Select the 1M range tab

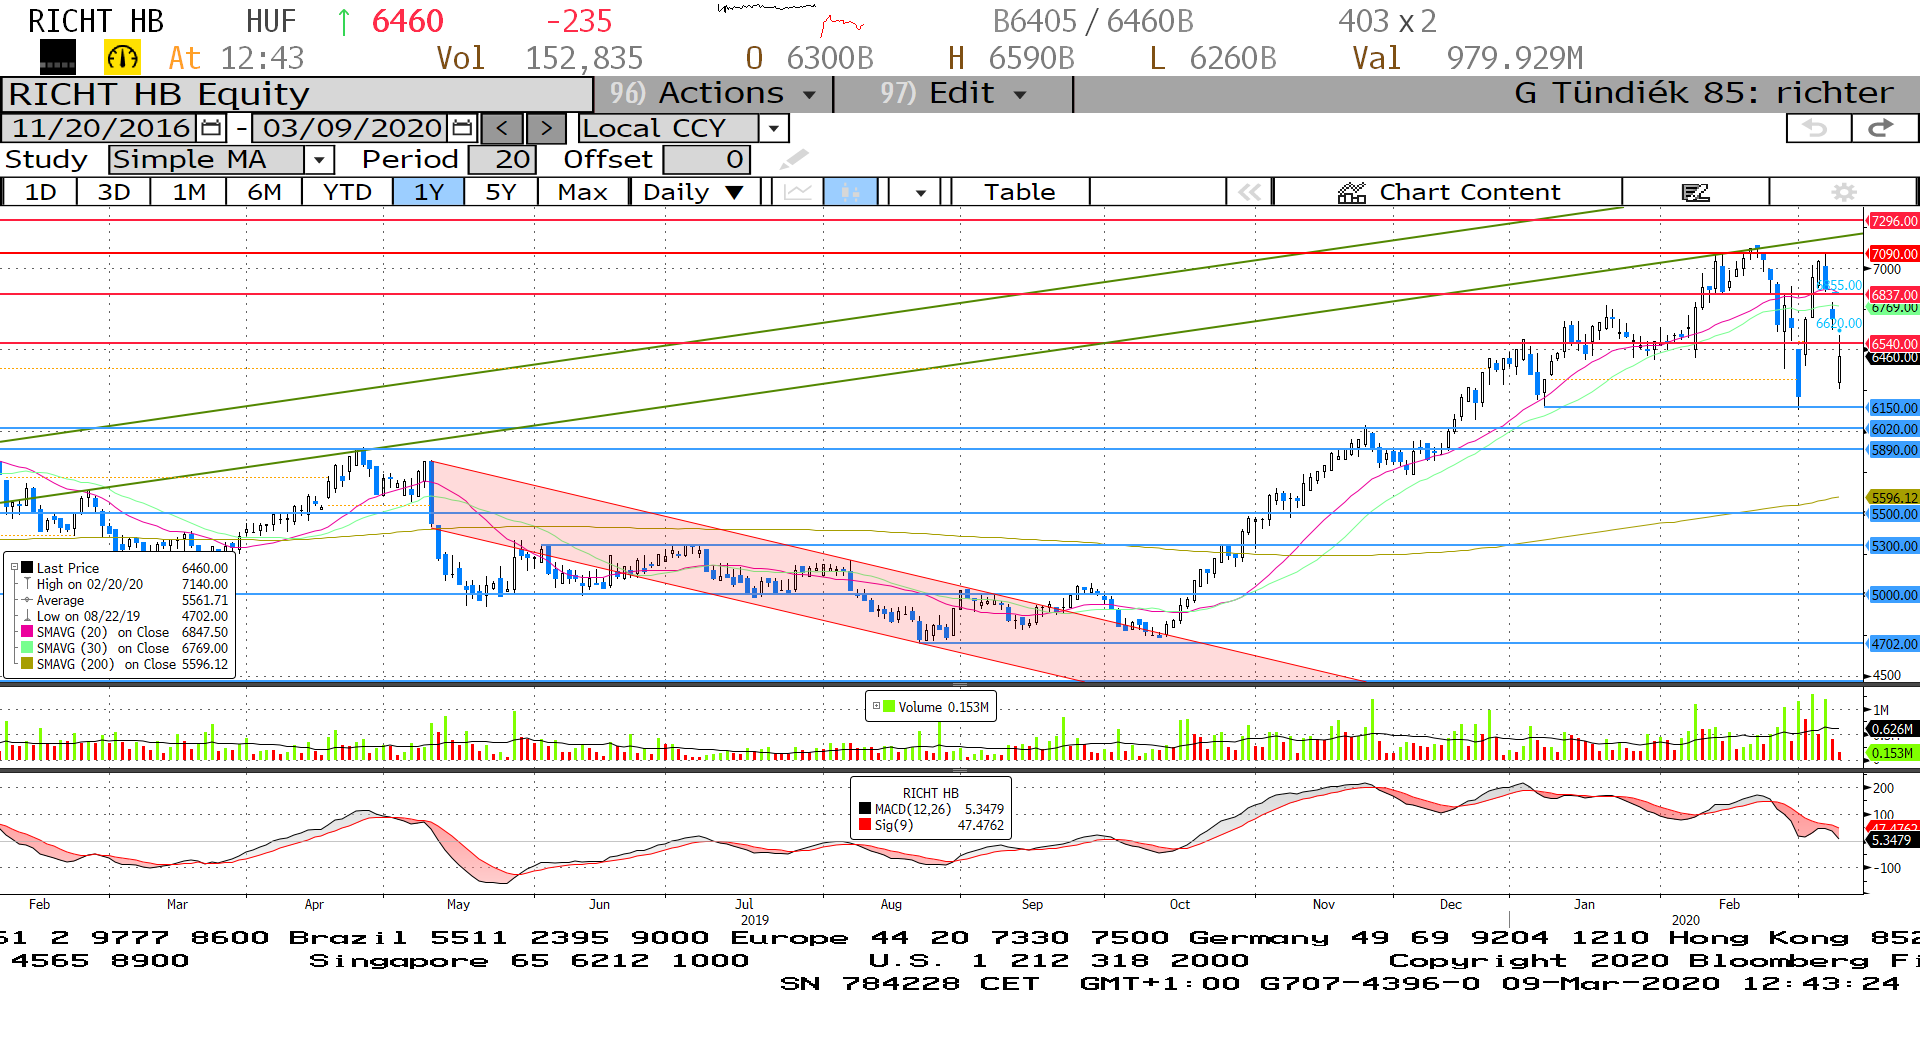[x=188, y=192]
